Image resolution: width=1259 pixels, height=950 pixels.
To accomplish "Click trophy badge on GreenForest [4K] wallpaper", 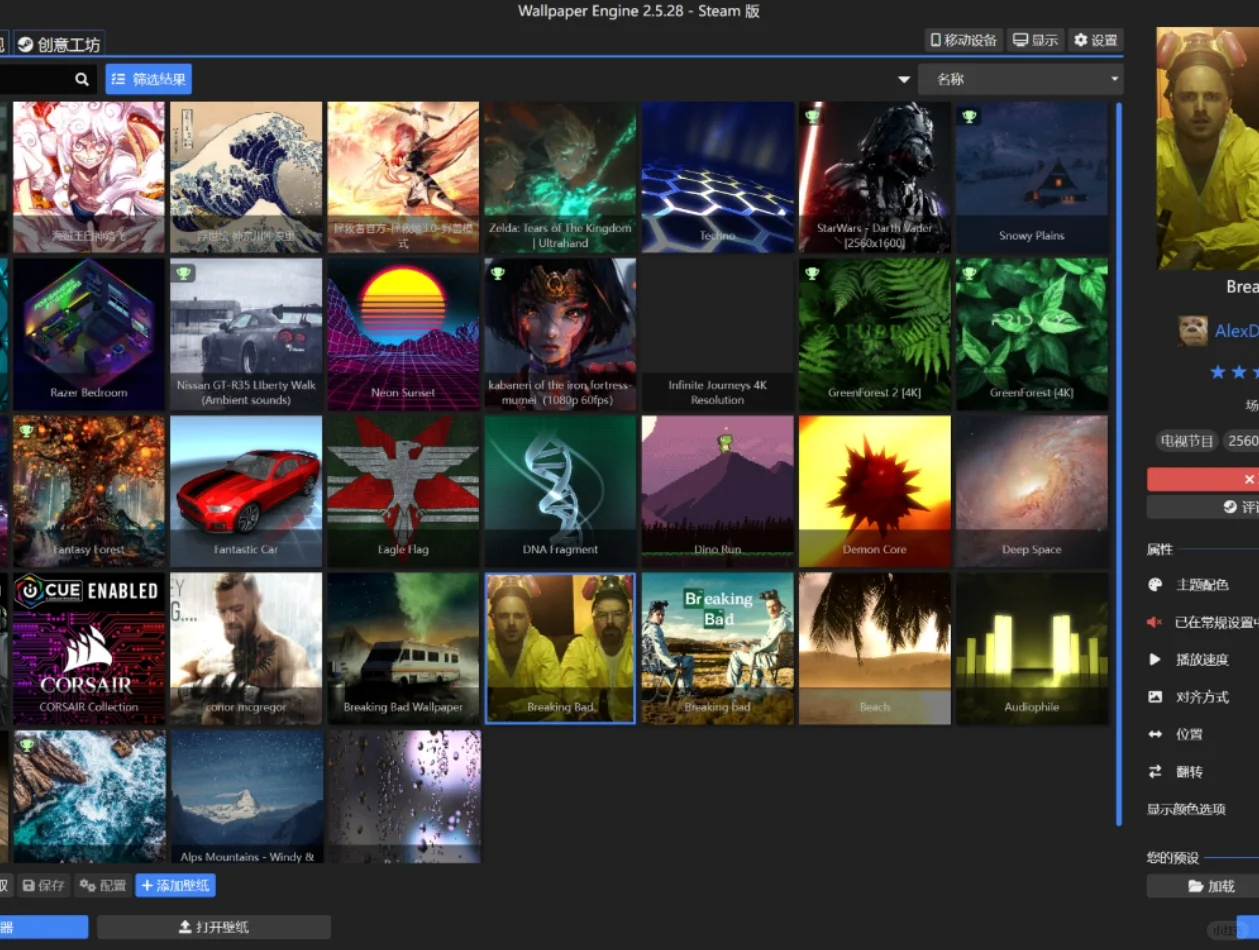I will coord(969,273).
